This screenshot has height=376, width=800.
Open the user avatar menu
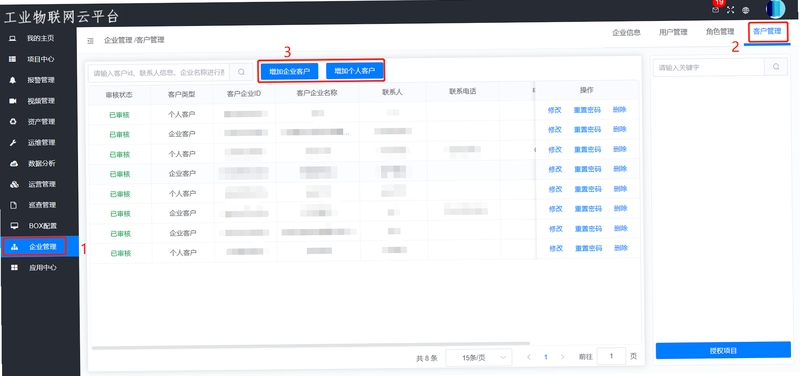pyautogui.click(x=776, y=9)
